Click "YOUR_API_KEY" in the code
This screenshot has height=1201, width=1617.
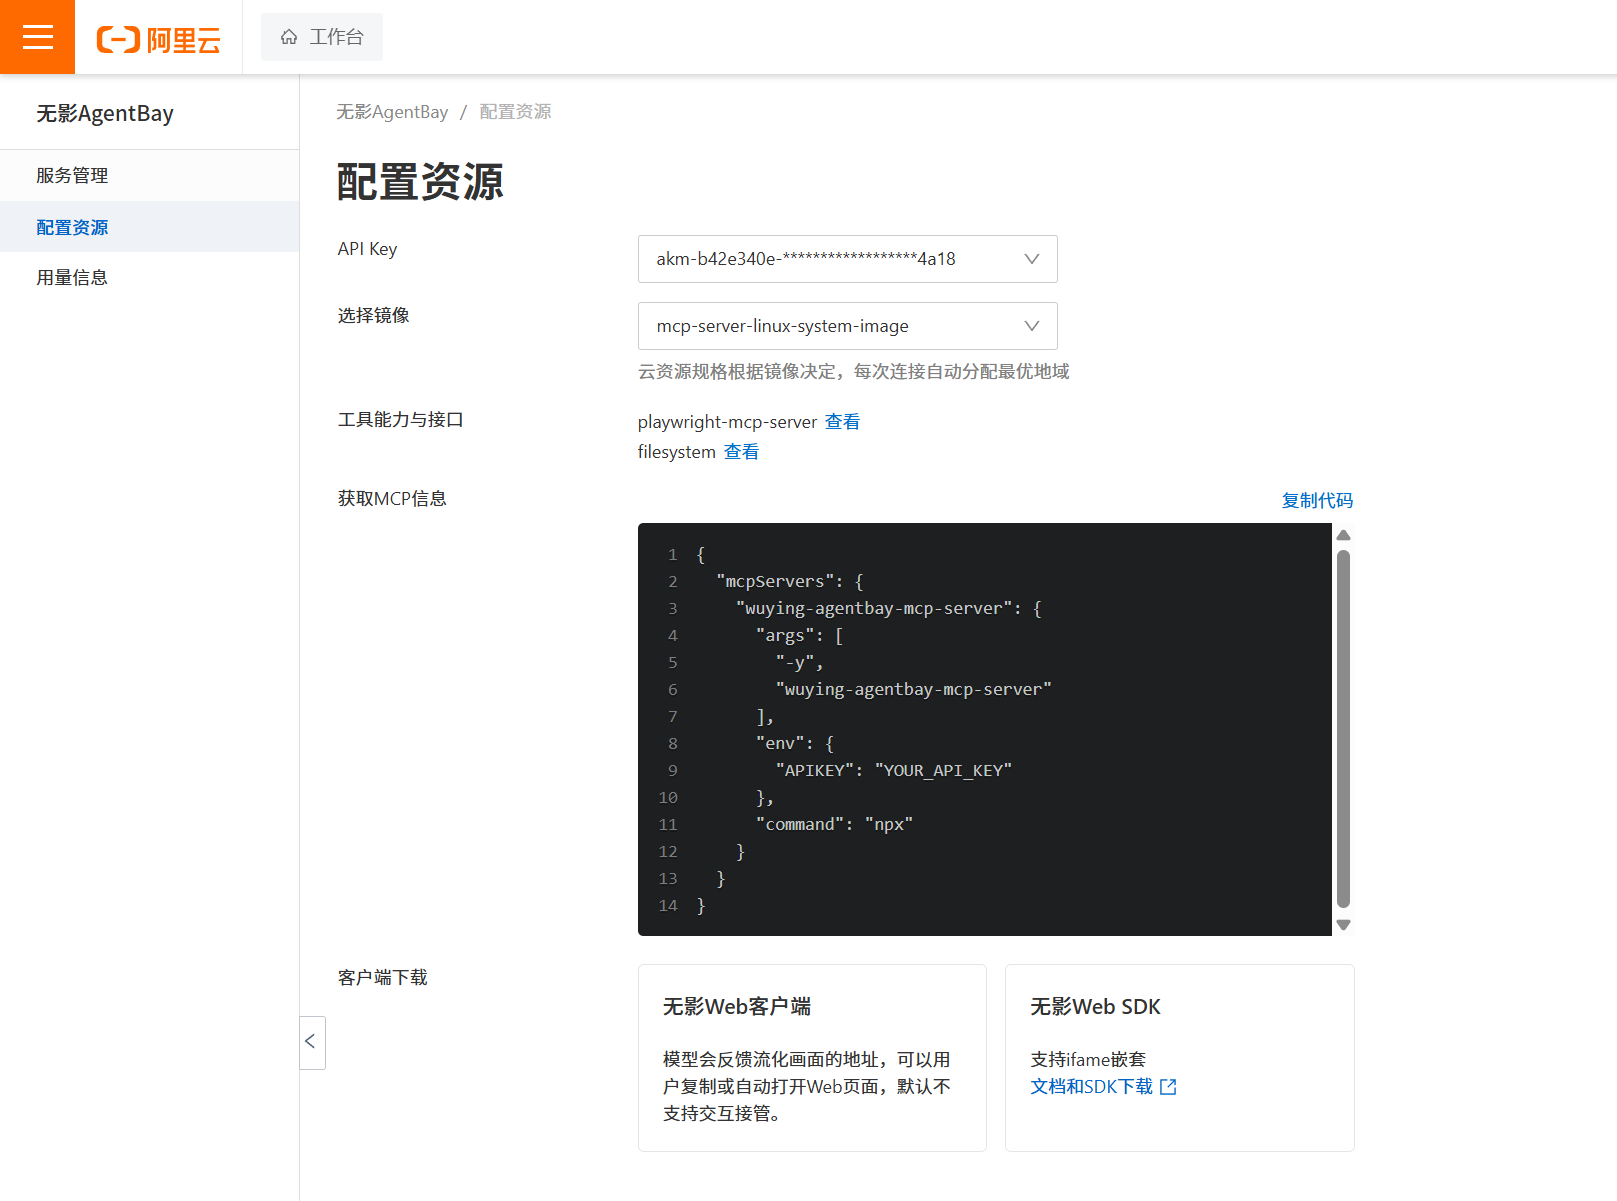943,770
